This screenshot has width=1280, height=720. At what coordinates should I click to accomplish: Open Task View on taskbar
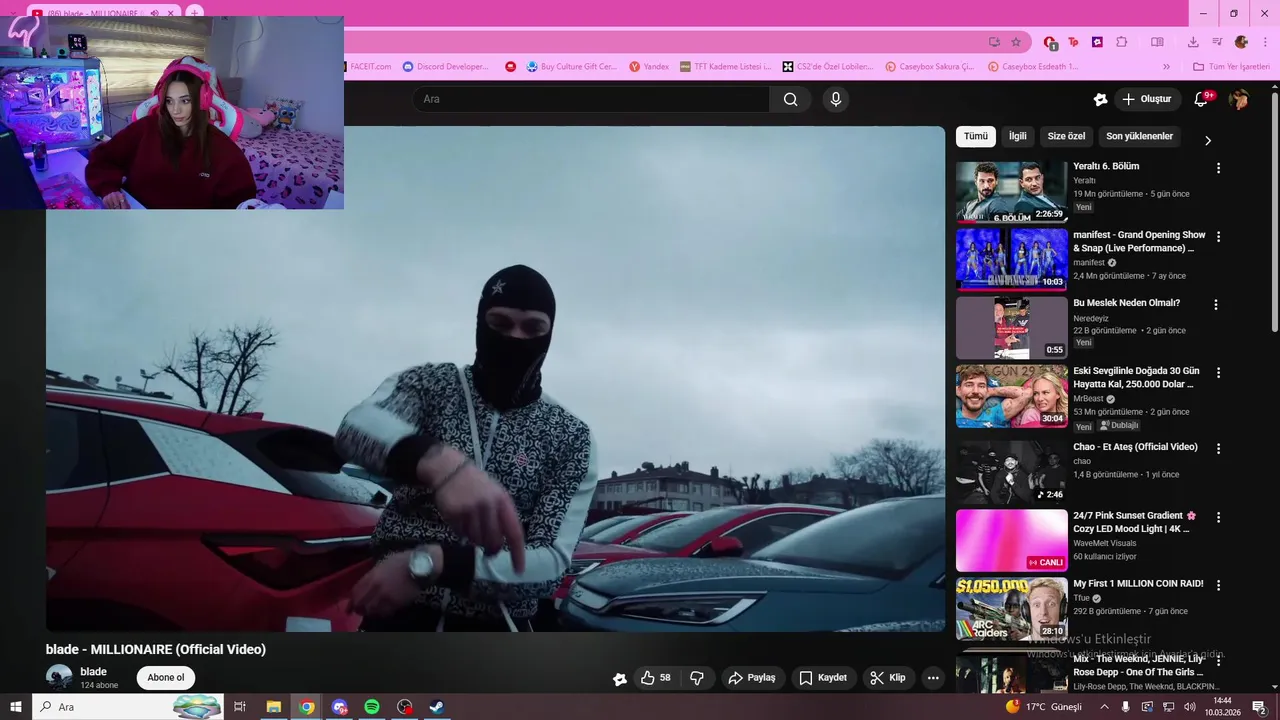240,707
